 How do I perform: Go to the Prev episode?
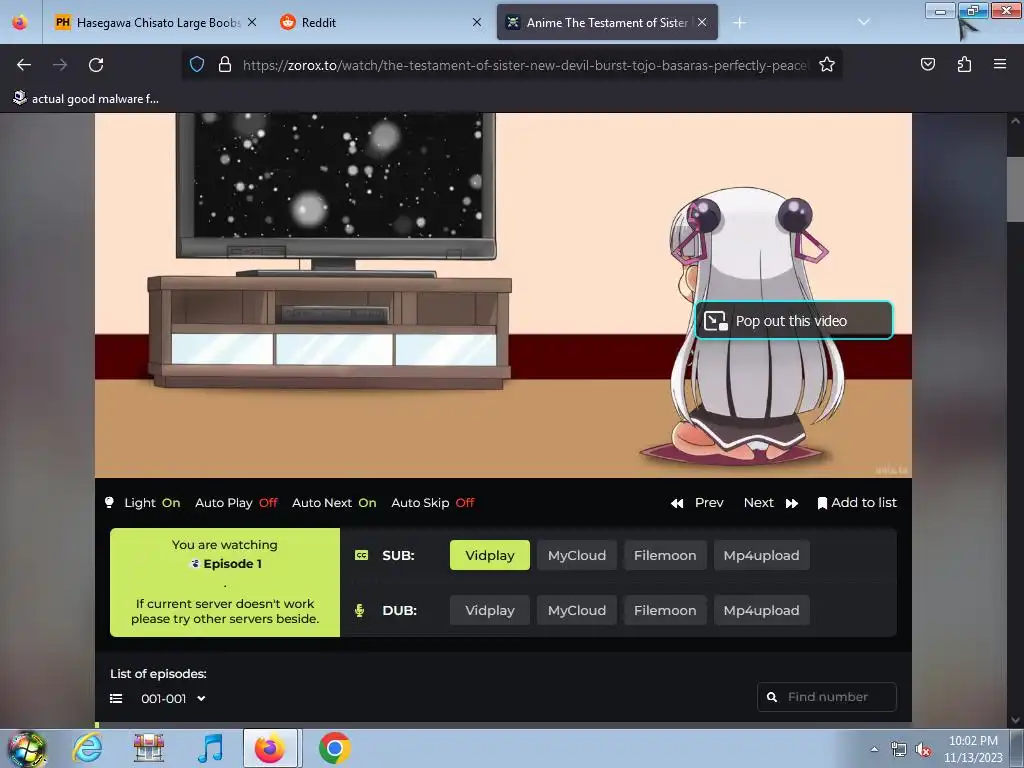pyautogui.click(x=697, y=503)
